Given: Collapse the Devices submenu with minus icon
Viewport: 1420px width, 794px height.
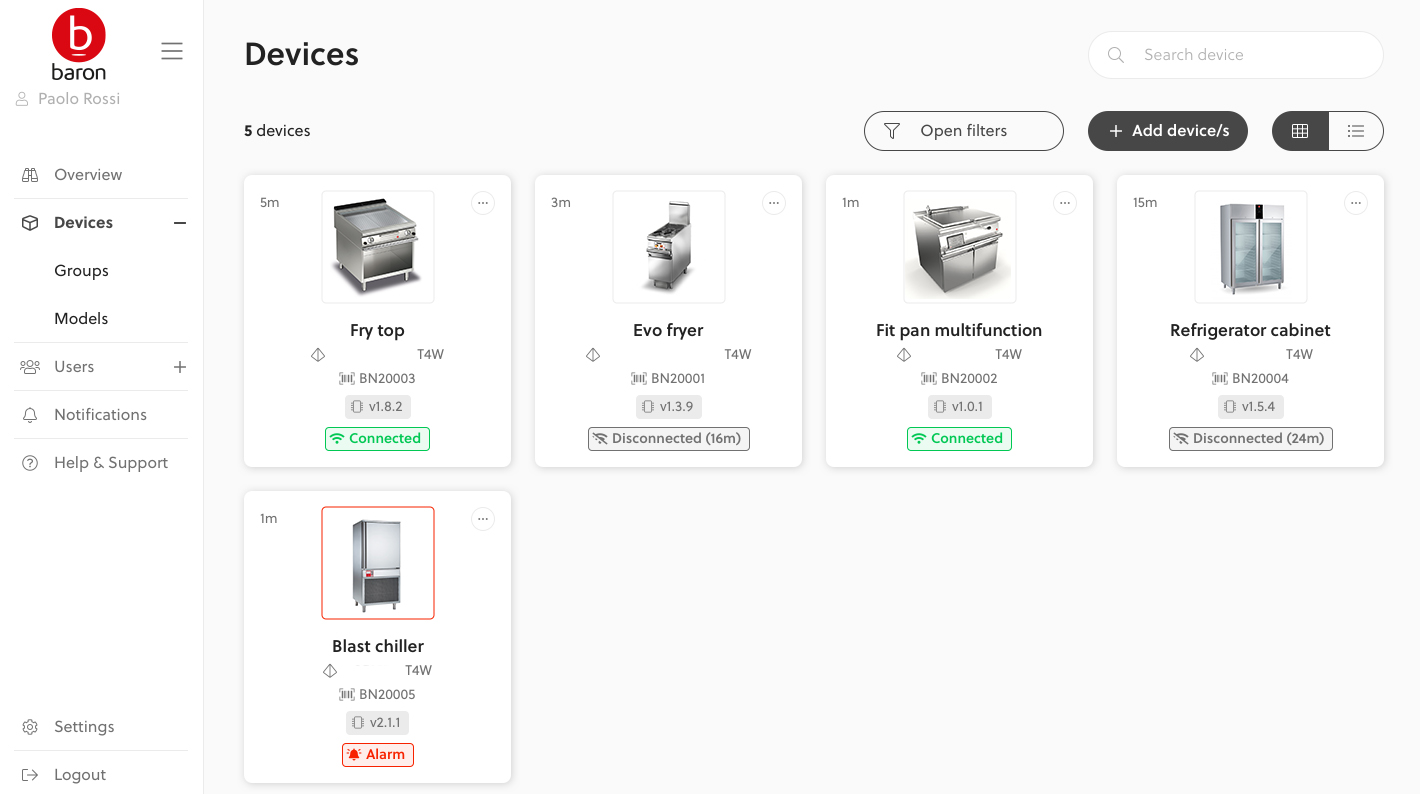Looking at the screenshot, I should click(x=180, y=223).
